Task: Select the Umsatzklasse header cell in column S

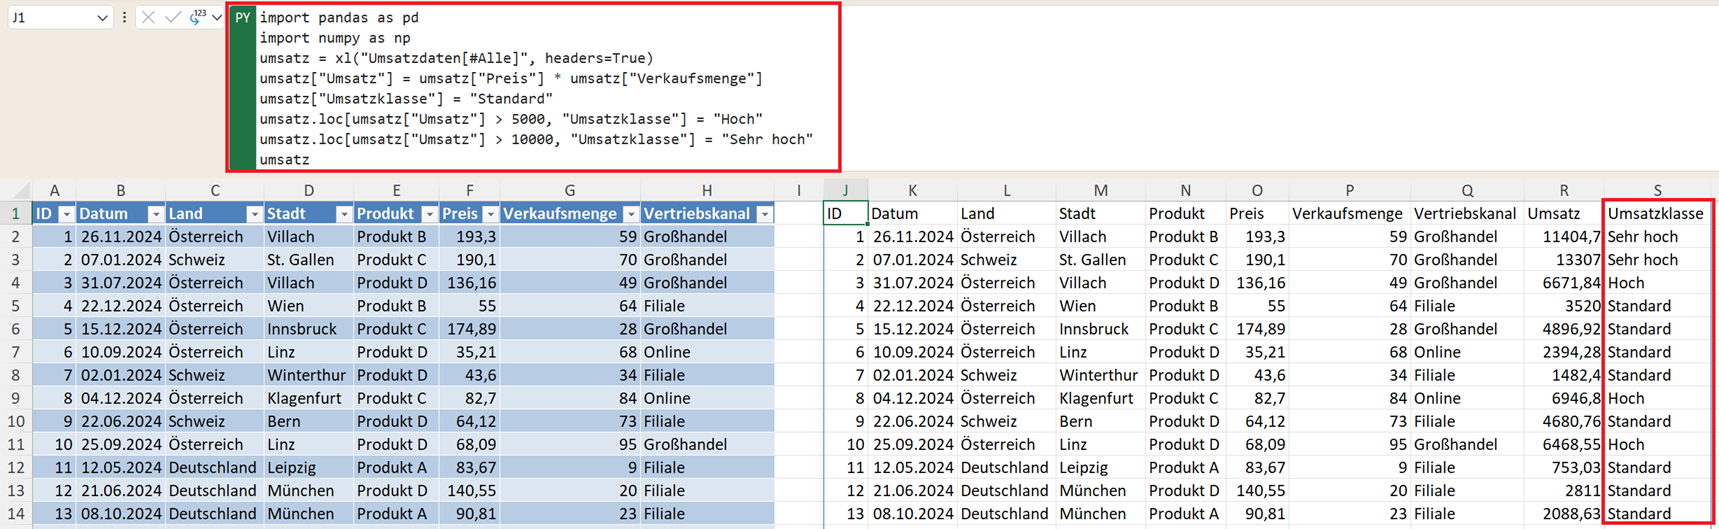Action: tap(1655, 214)
